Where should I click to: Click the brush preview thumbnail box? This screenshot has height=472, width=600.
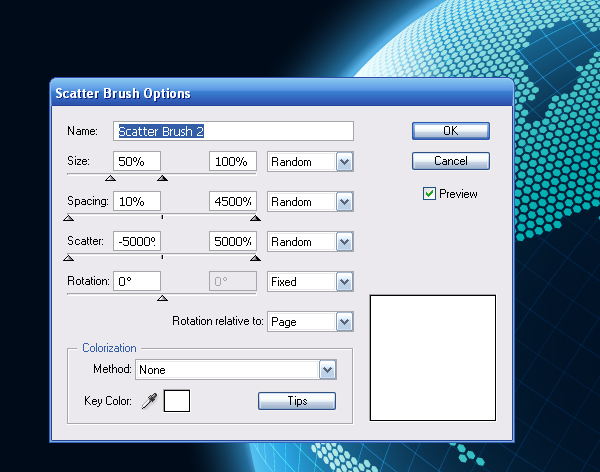433,358
